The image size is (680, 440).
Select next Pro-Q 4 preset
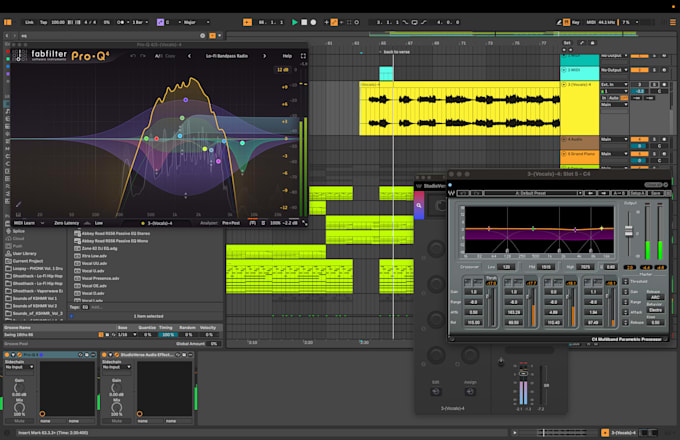click(264, 56)
